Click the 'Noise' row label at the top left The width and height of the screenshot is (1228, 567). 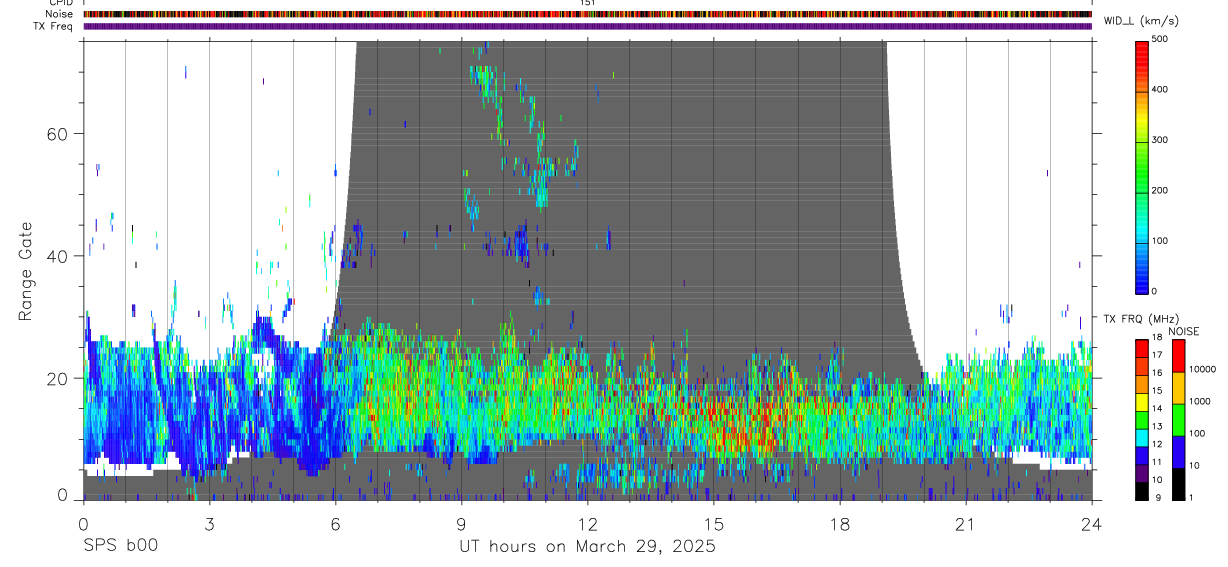coord(59,14)
